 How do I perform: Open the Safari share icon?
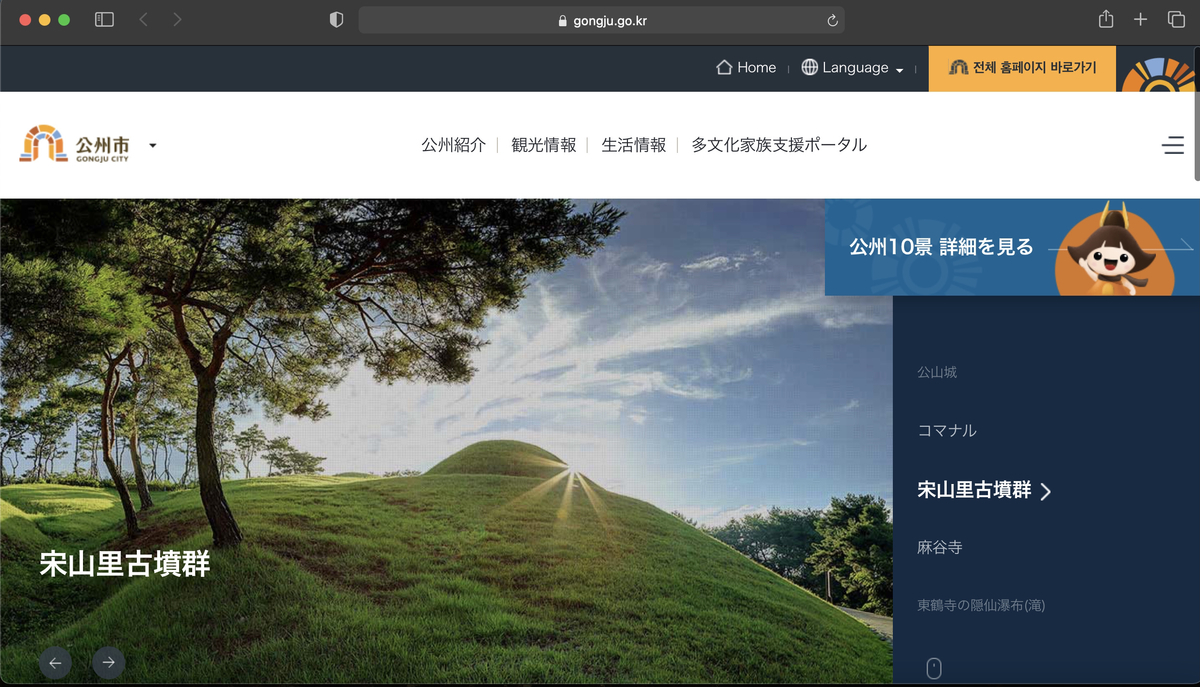[x=1106, y=19]
